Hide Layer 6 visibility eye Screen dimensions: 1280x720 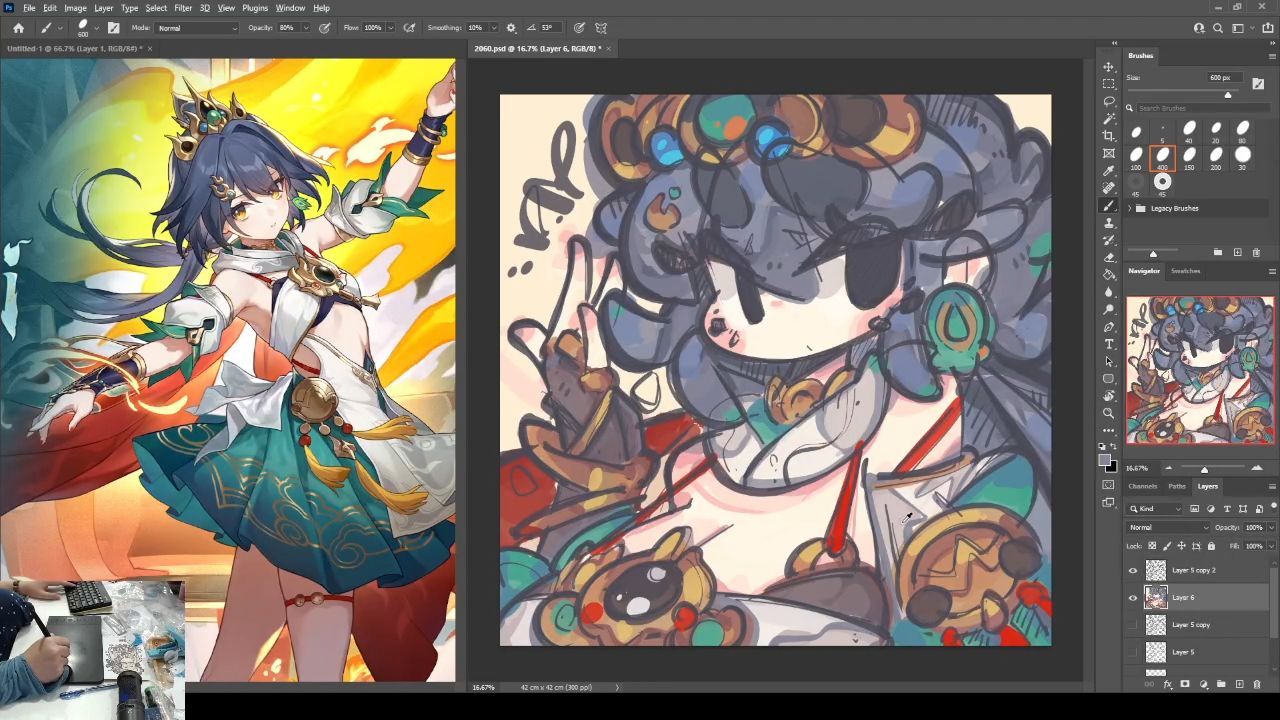pos(1133,598)
